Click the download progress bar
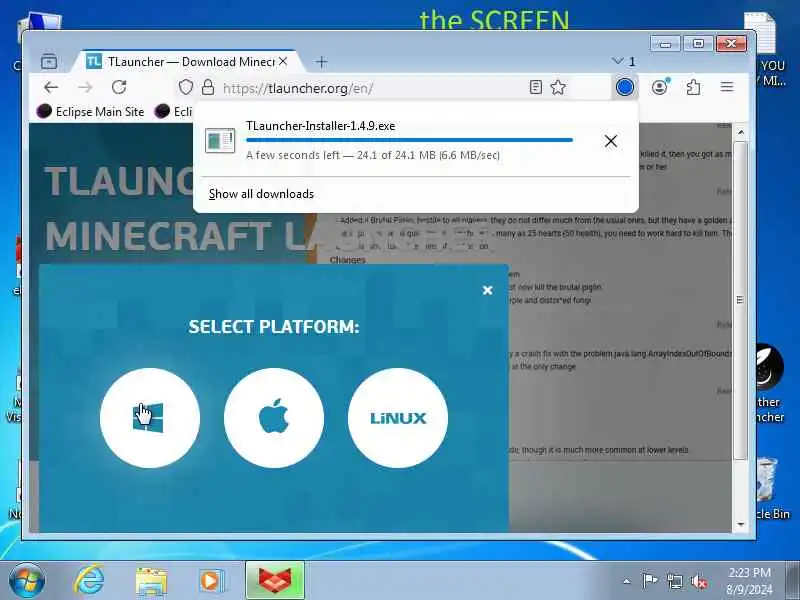This screenshot has width=800, height=600. (409, 140)
